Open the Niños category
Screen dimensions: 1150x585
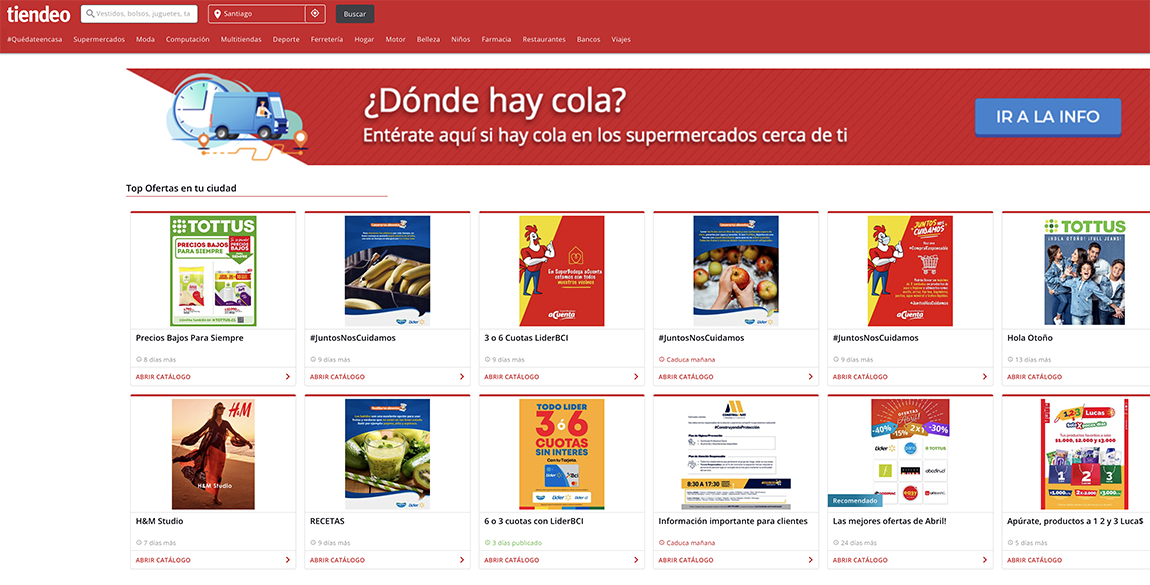(461, 40)
